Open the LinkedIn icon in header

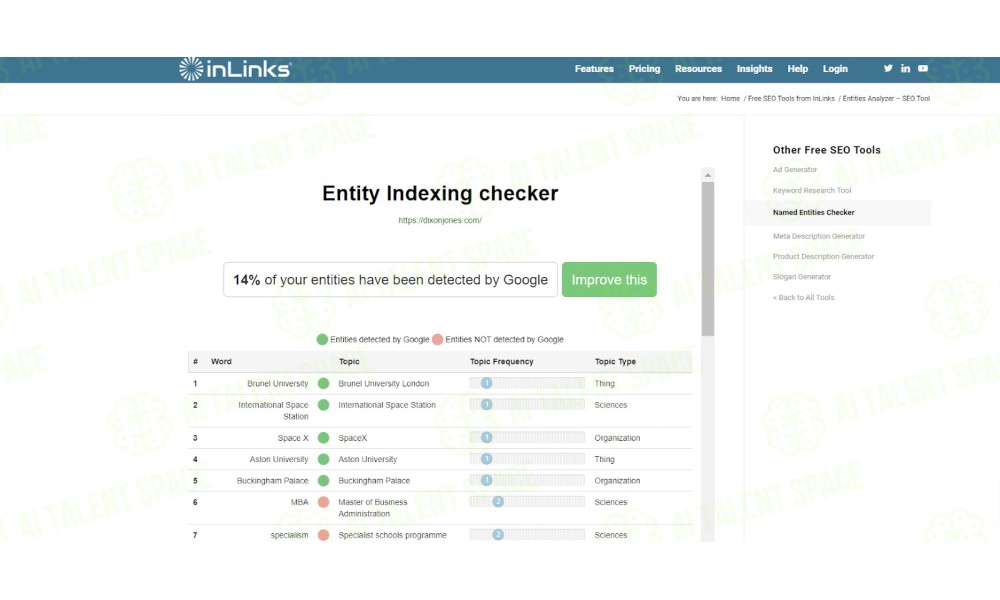click(x=905, y=68)
